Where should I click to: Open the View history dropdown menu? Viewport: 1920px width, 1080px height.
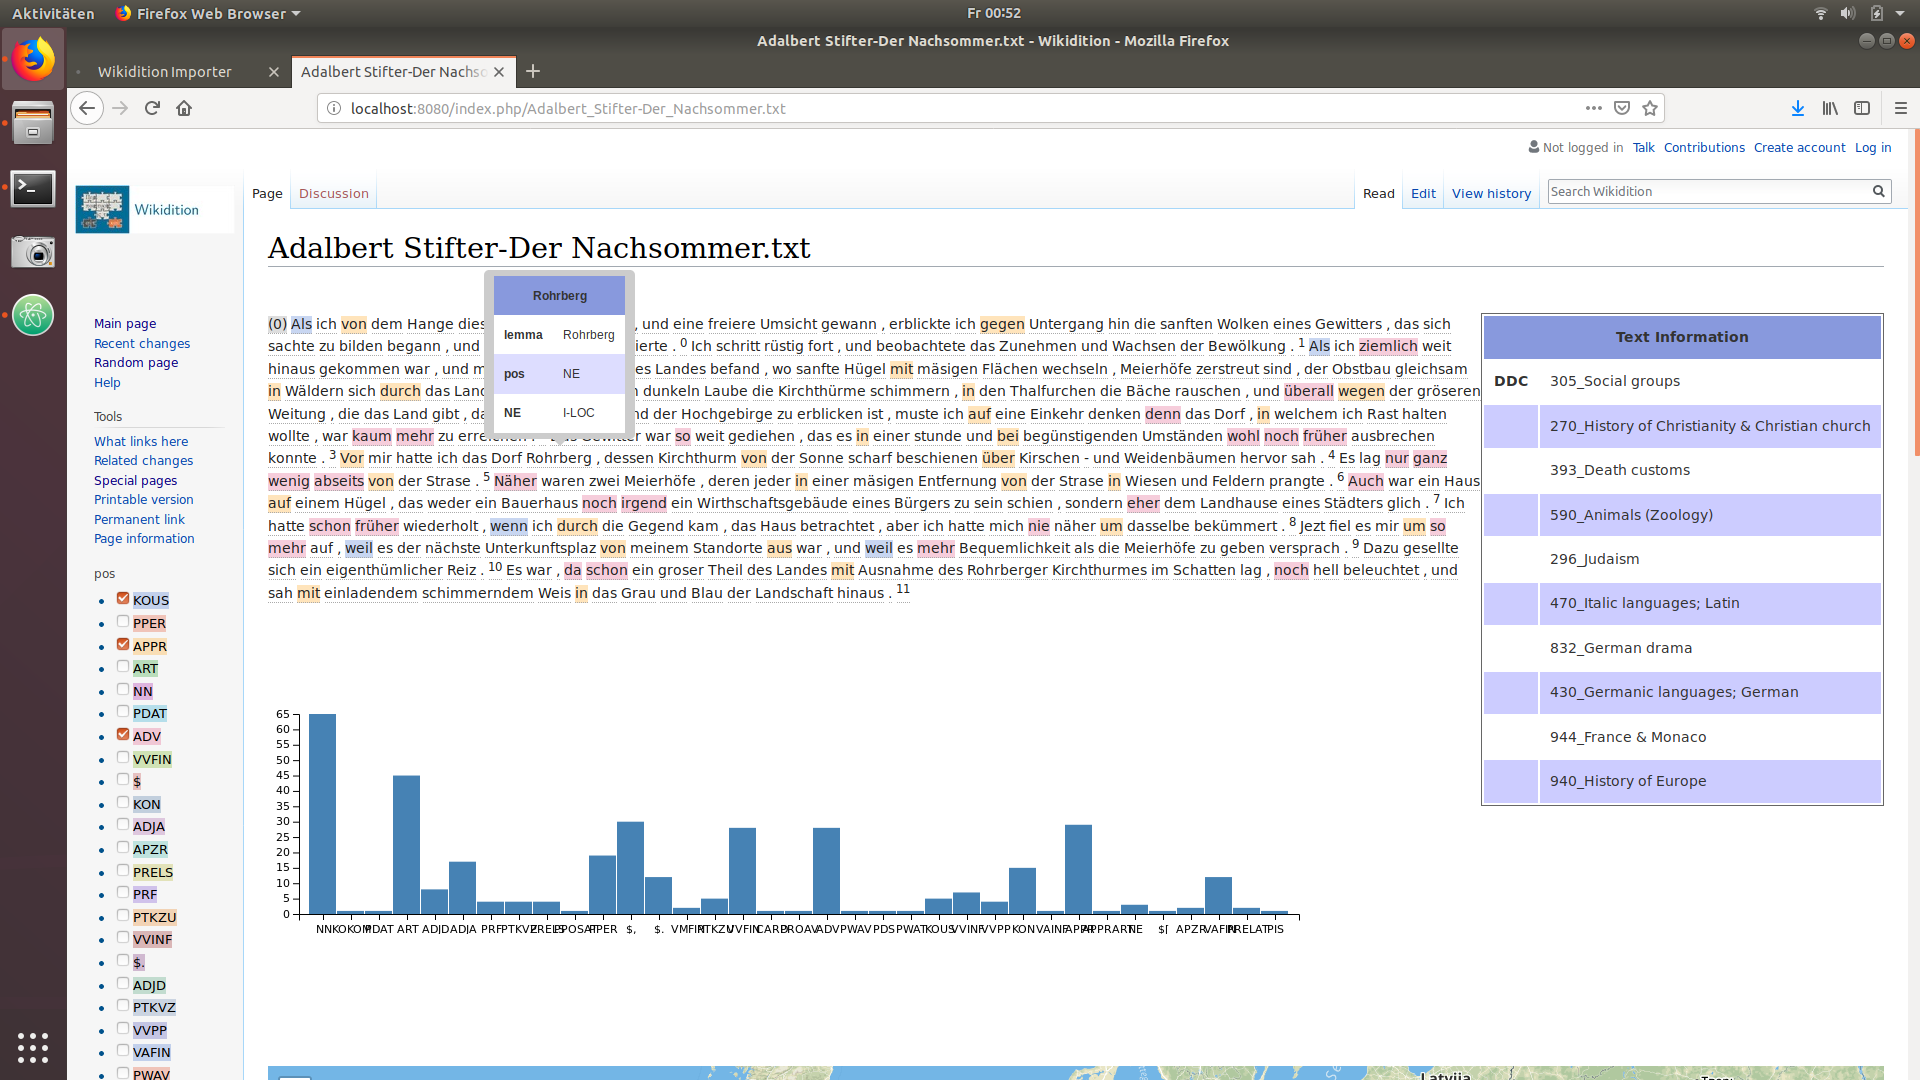coord(1491,193)
